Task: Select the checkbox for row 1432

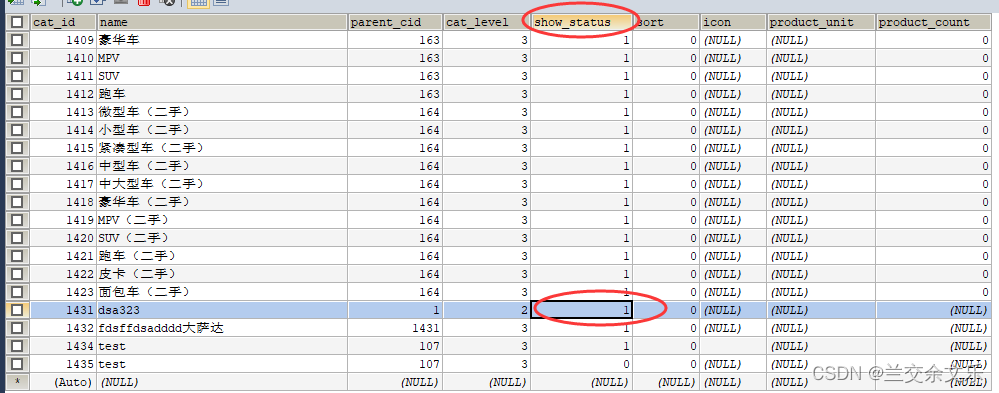Action: pos(17,328)
